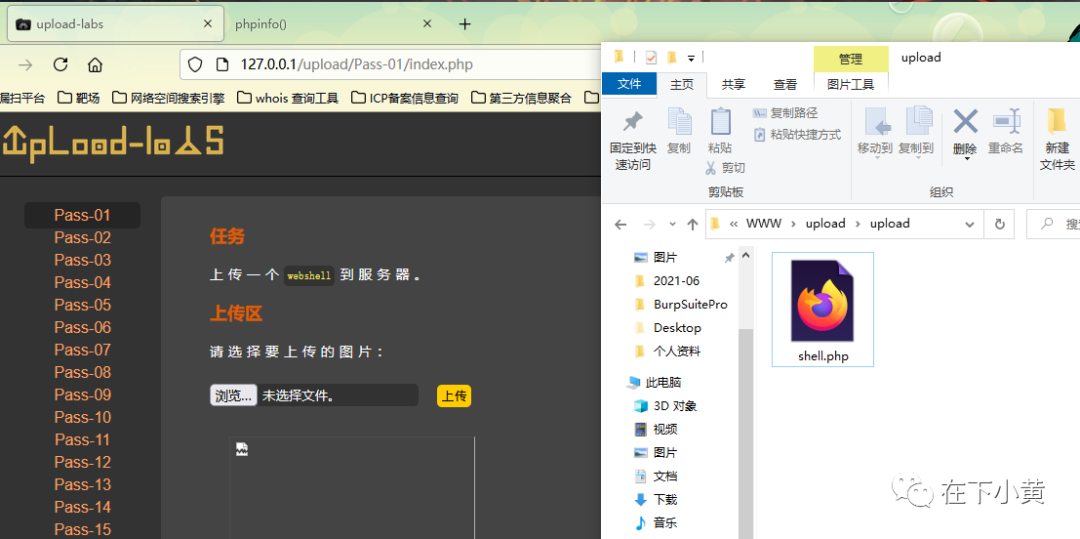Click the 管理 contextual tab header
Screen dimensions: 1080x539
pos(851,59)
